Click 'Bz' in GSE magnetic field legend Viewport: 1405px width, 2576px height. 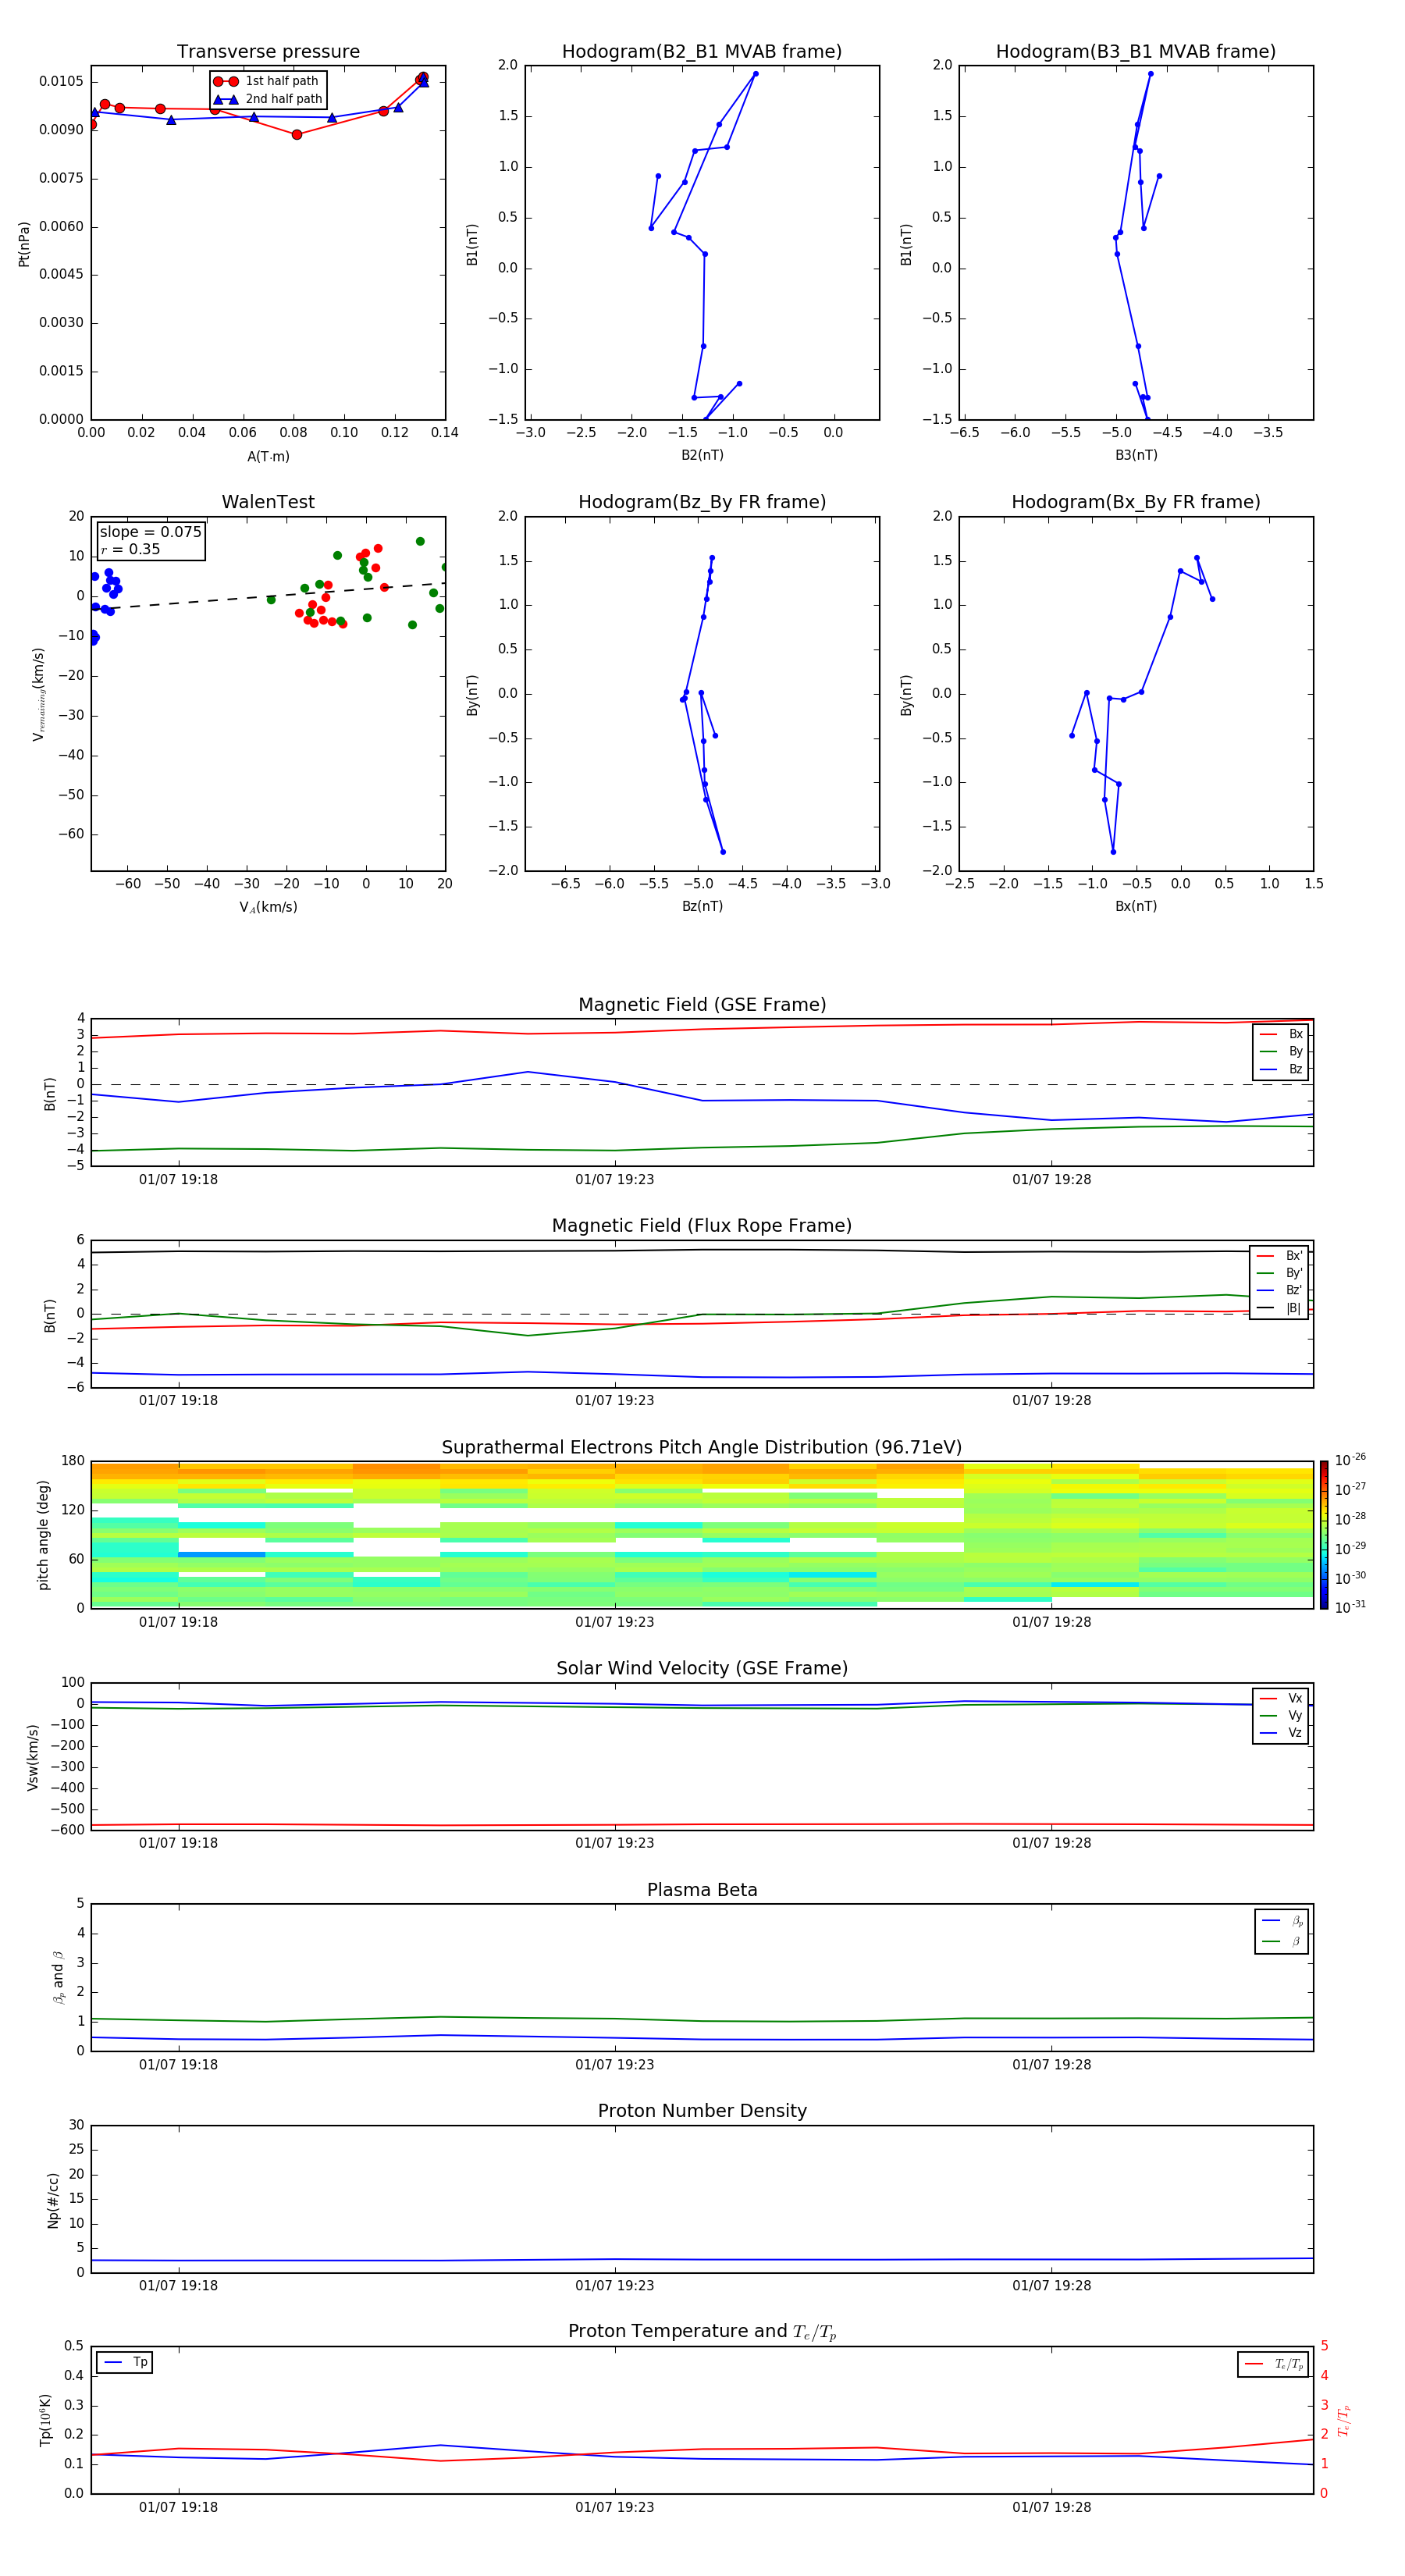click(x=1295, y=1069)
